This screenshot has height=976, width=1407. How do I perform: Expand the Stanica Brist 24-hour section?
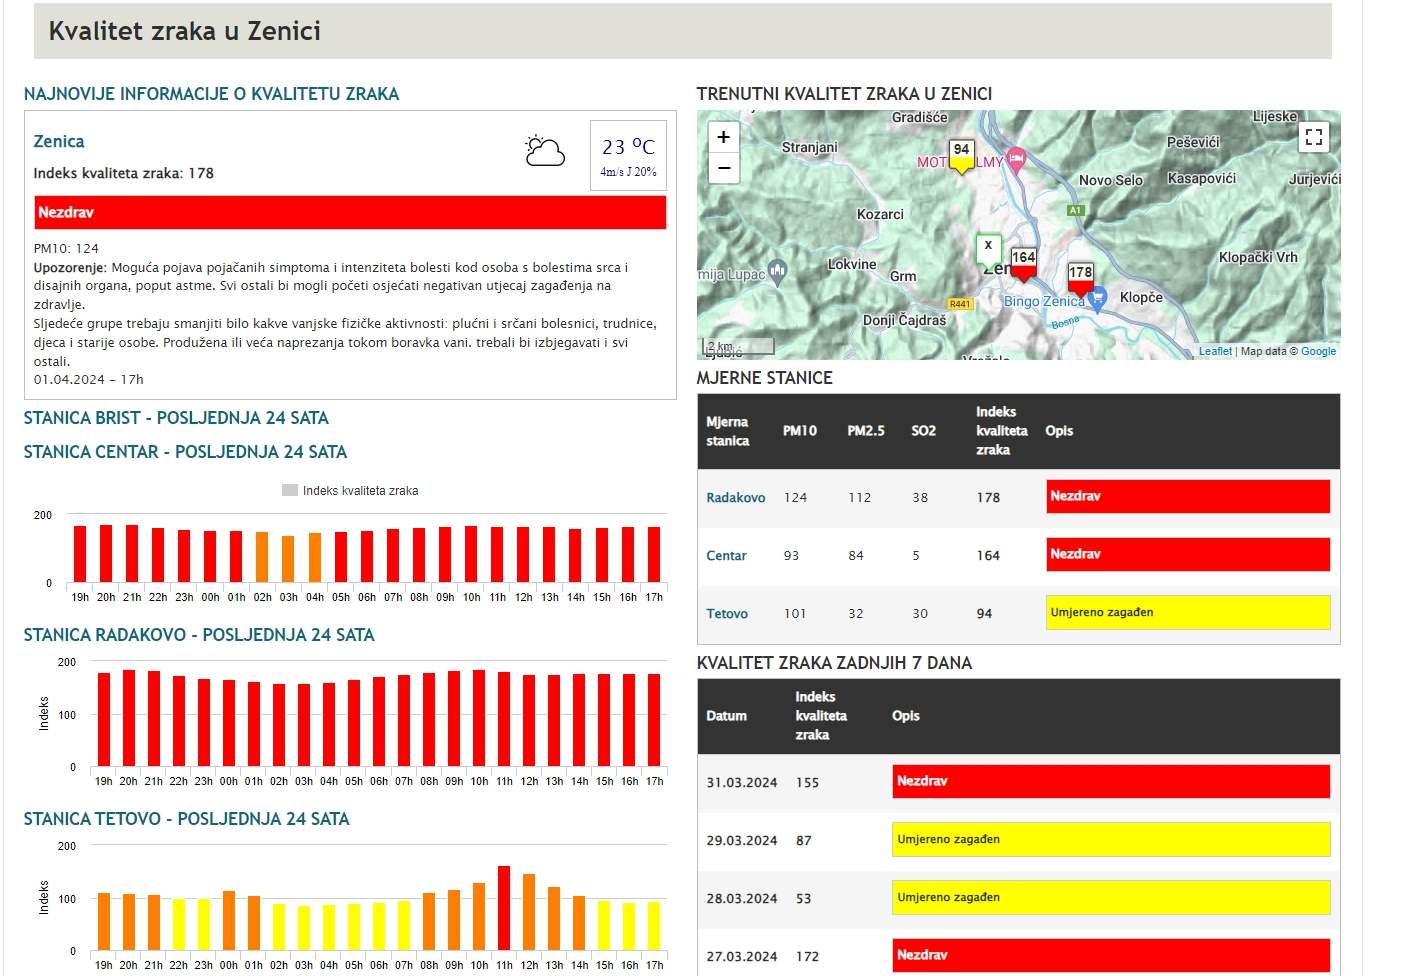click(176, 418)
